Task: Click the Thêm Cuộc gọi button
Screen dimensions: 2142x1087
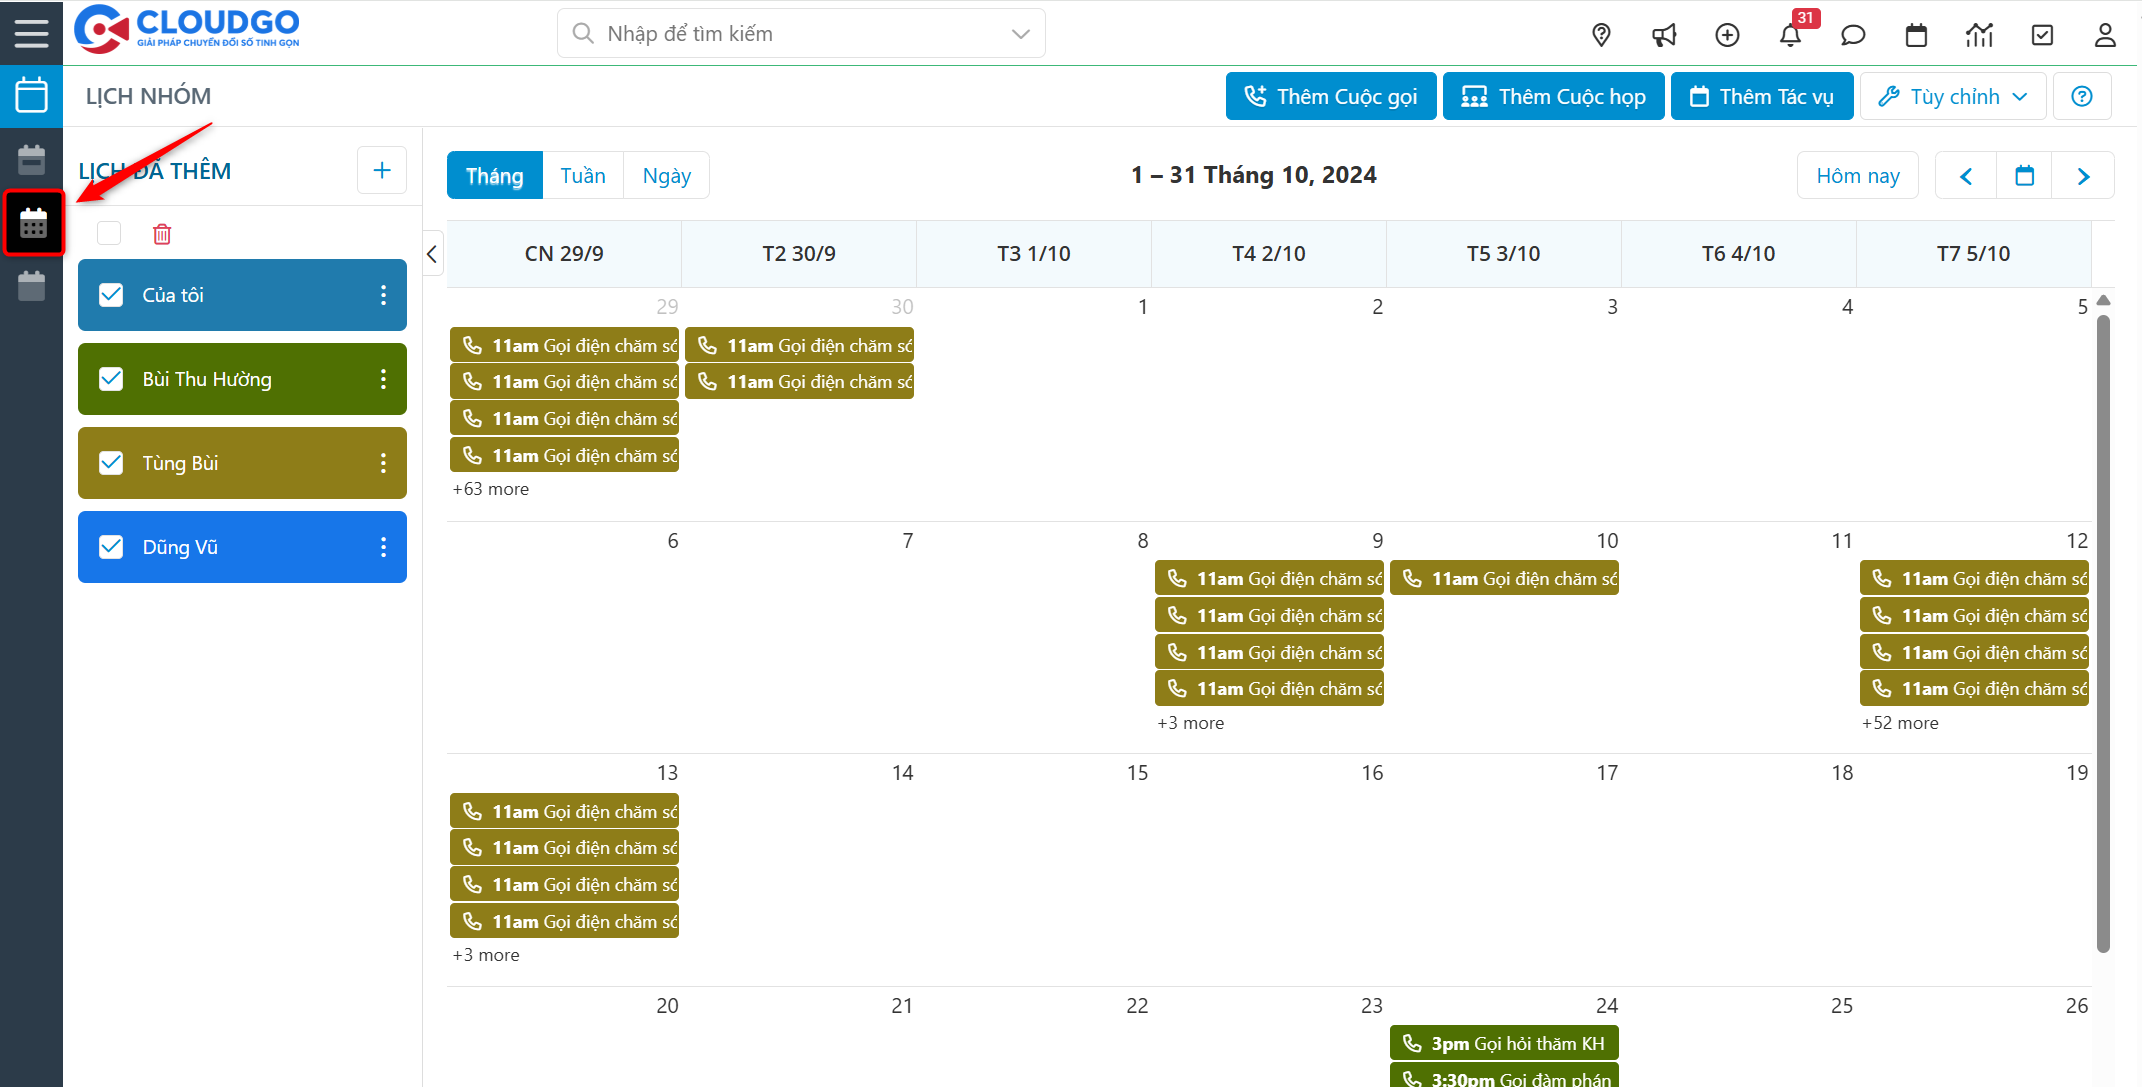Action: tap(1330, 97)
